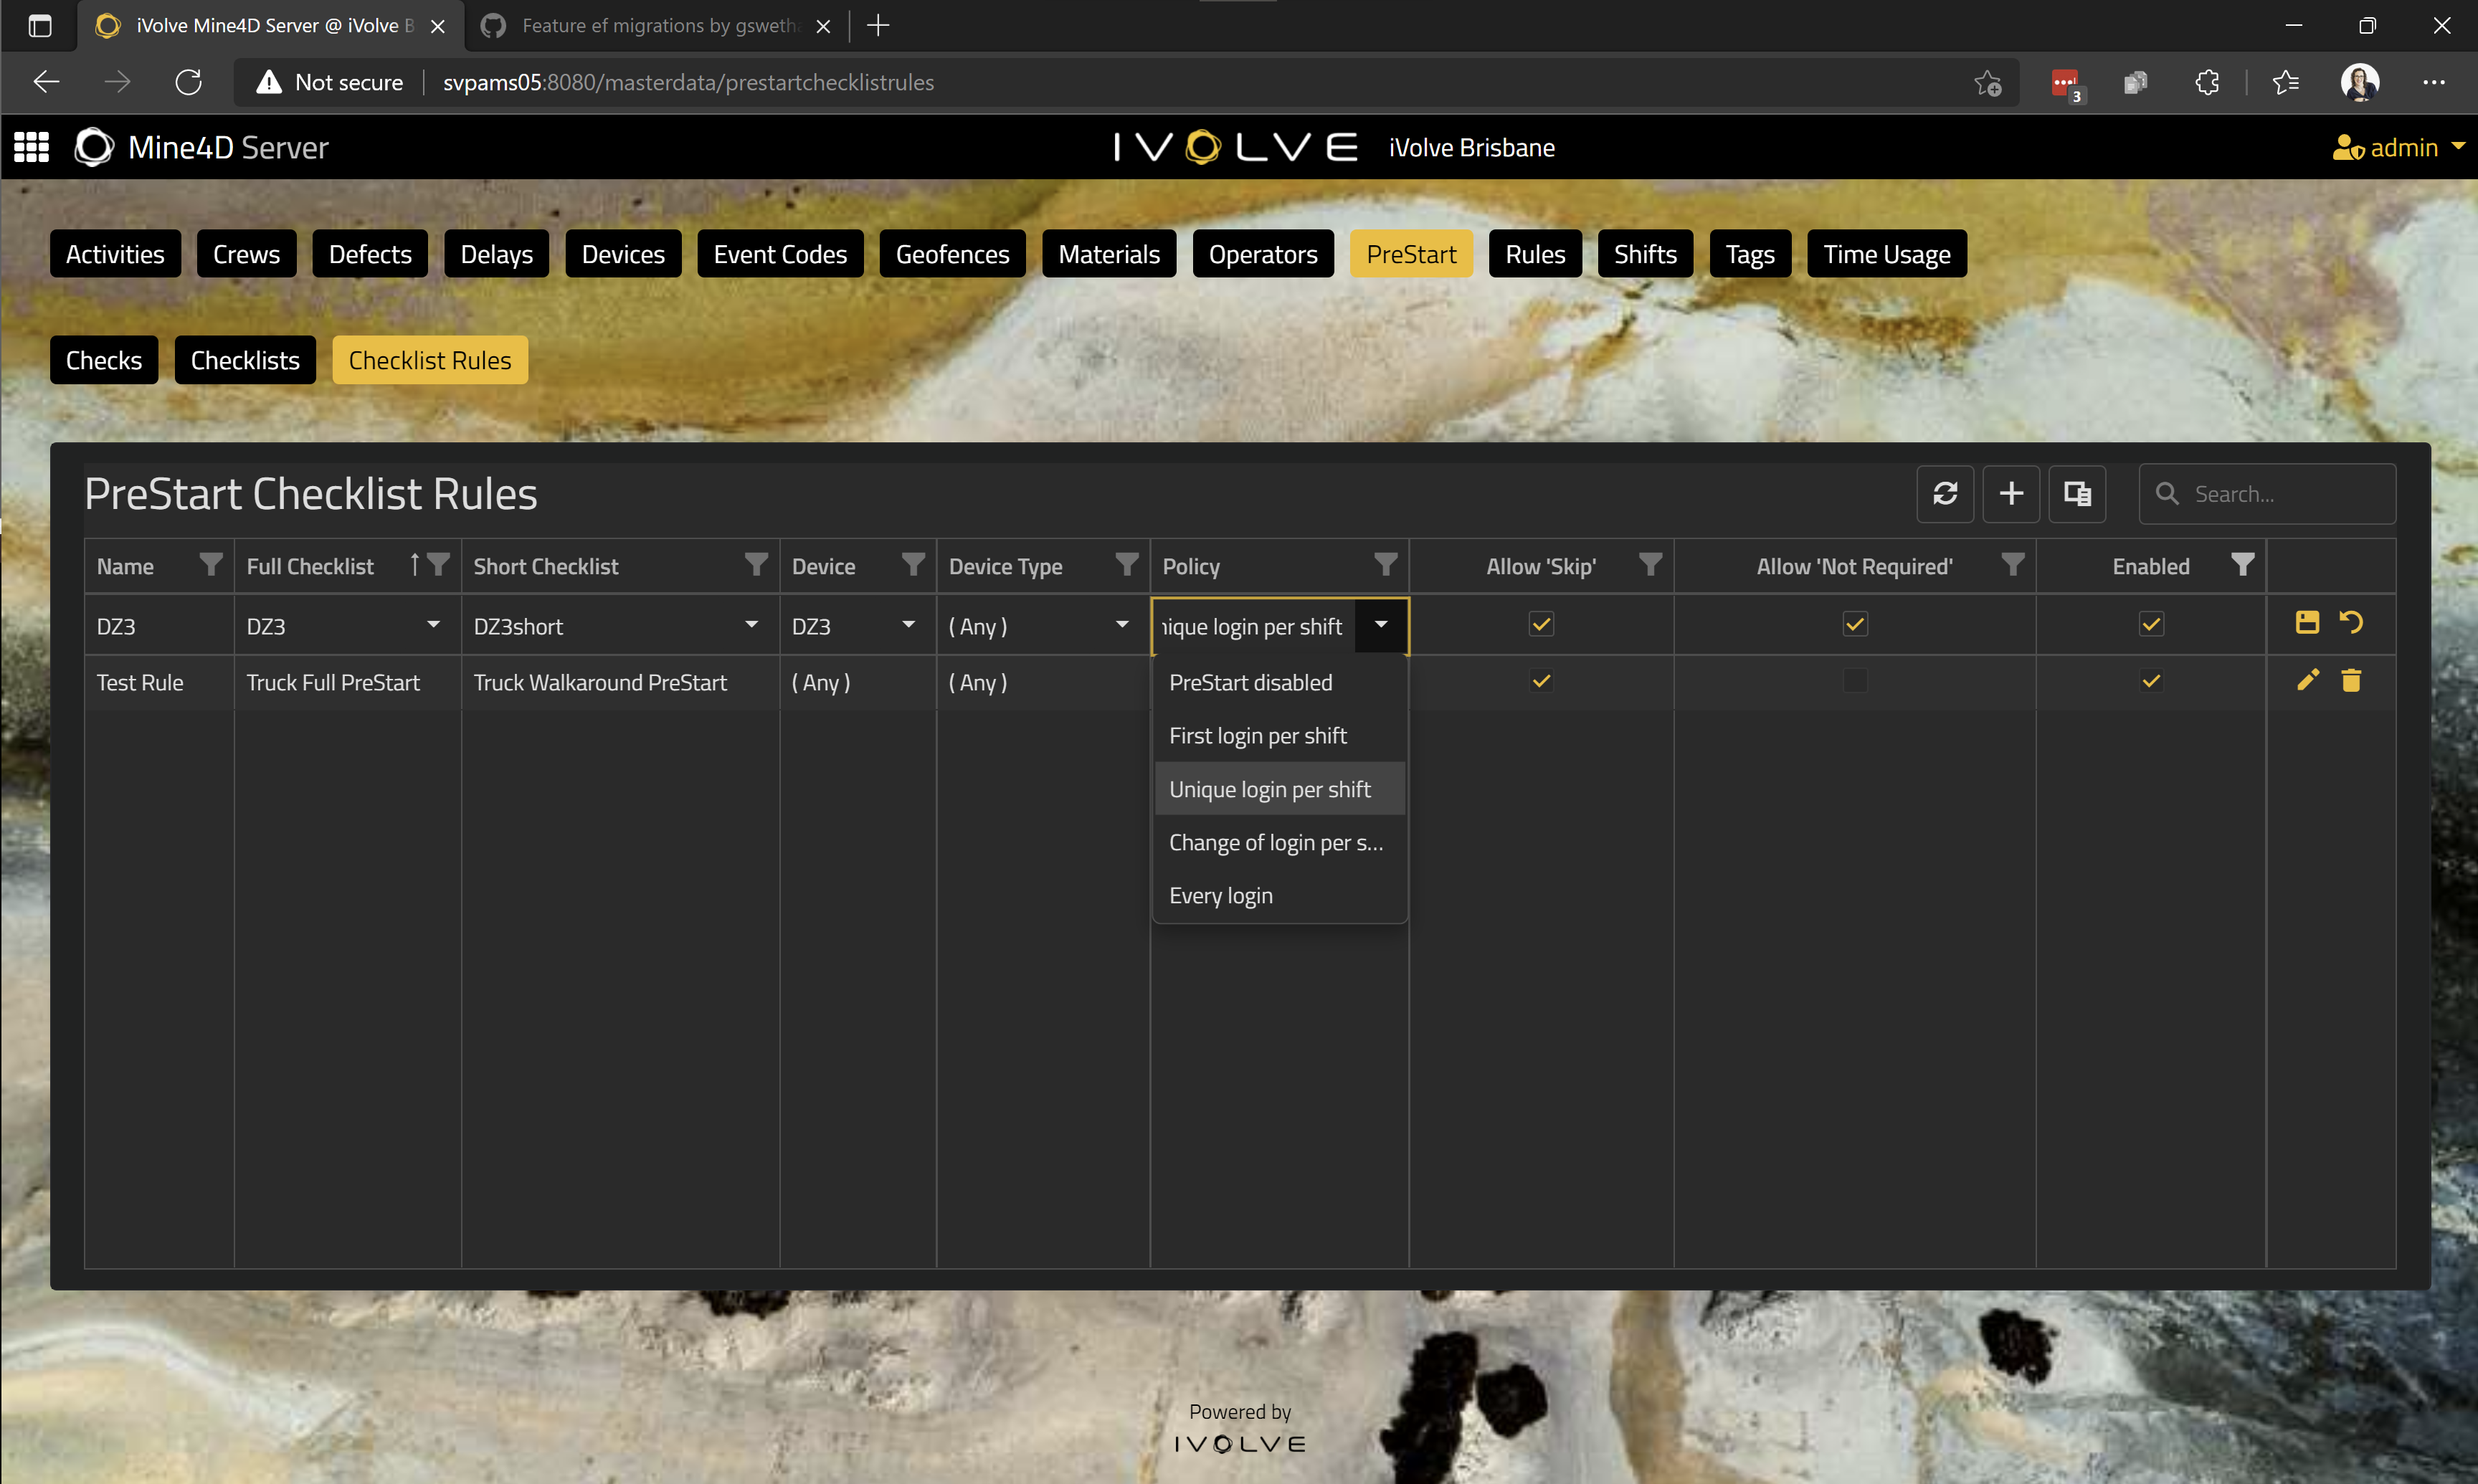The height and width of the screenshot is (1484, 2478).
Task: Select Every login policy option
Action: (x=1279, y=895)
